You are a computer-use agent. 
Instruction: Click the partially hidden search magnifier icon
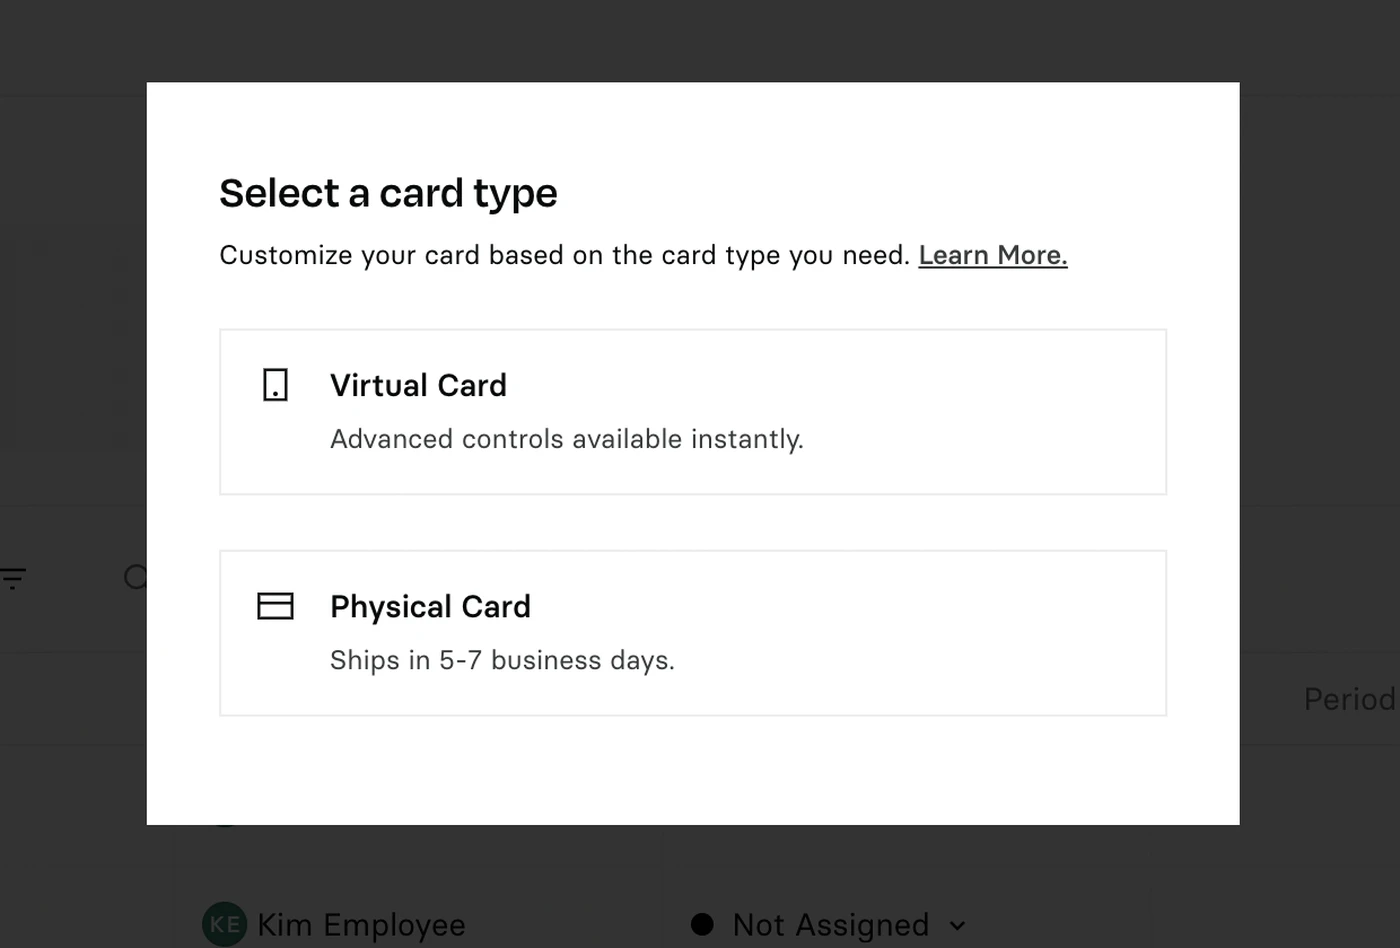pyautogui.click(x=135, y=577)
